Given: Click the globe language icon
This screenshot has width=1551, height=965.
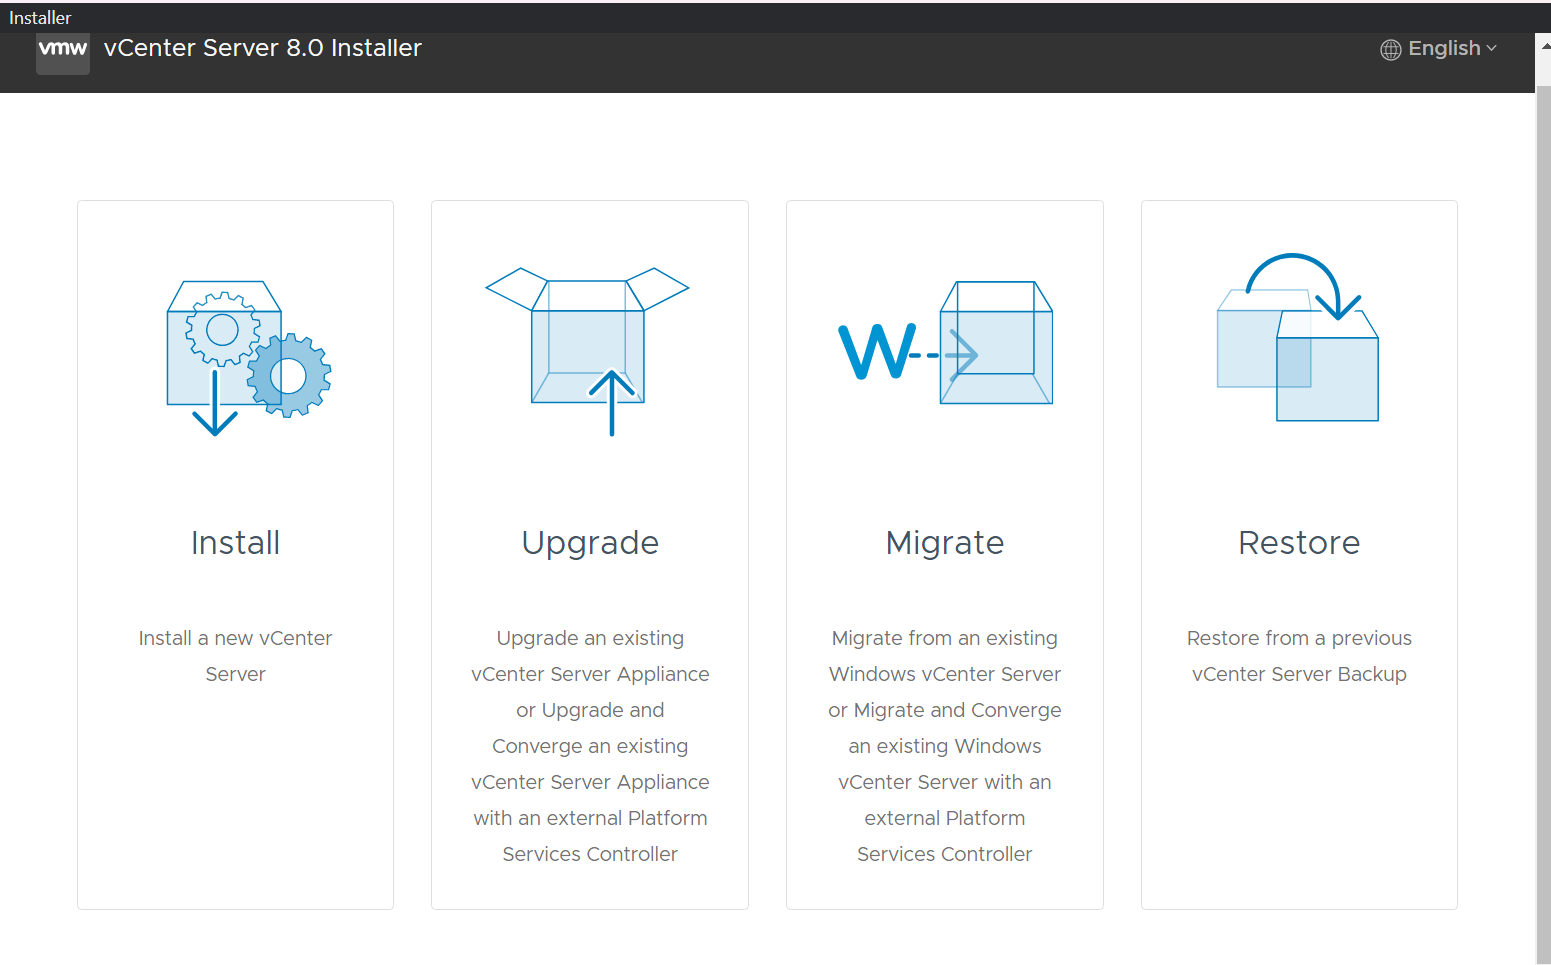Looking at the screenshot, I should (x=1391, y=50).
